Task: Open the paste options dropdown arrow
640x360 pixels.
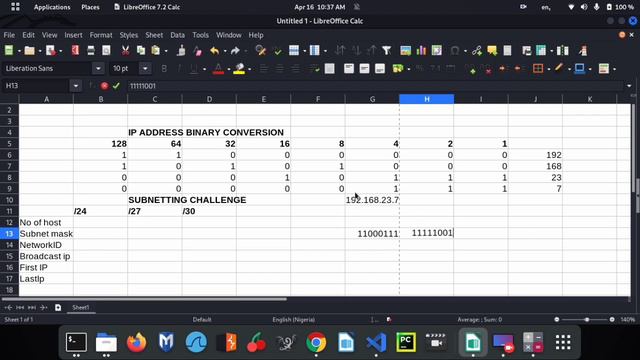Action: (x=166, y=51)
